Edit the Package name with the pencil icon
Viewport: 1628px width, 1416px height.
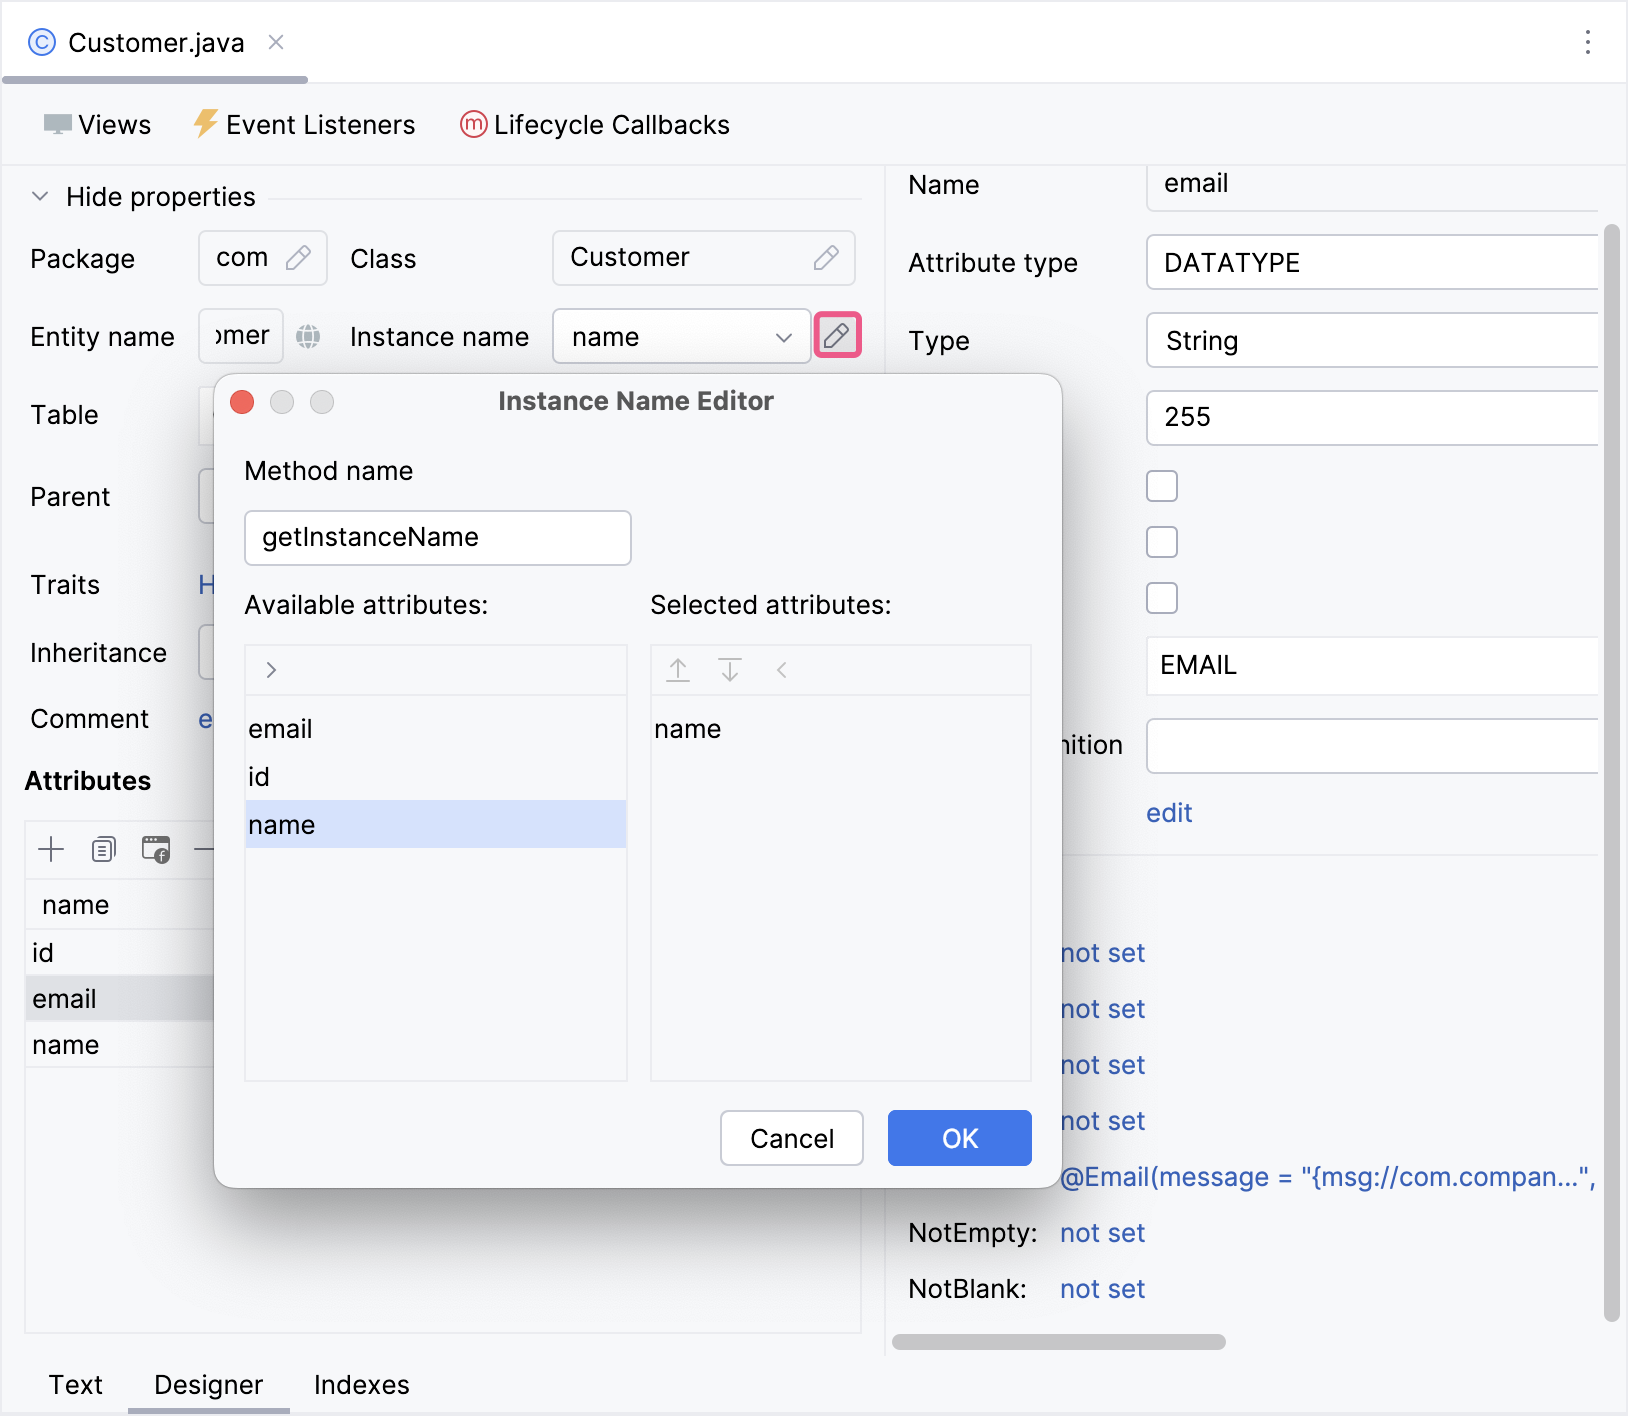coord(301,258)
